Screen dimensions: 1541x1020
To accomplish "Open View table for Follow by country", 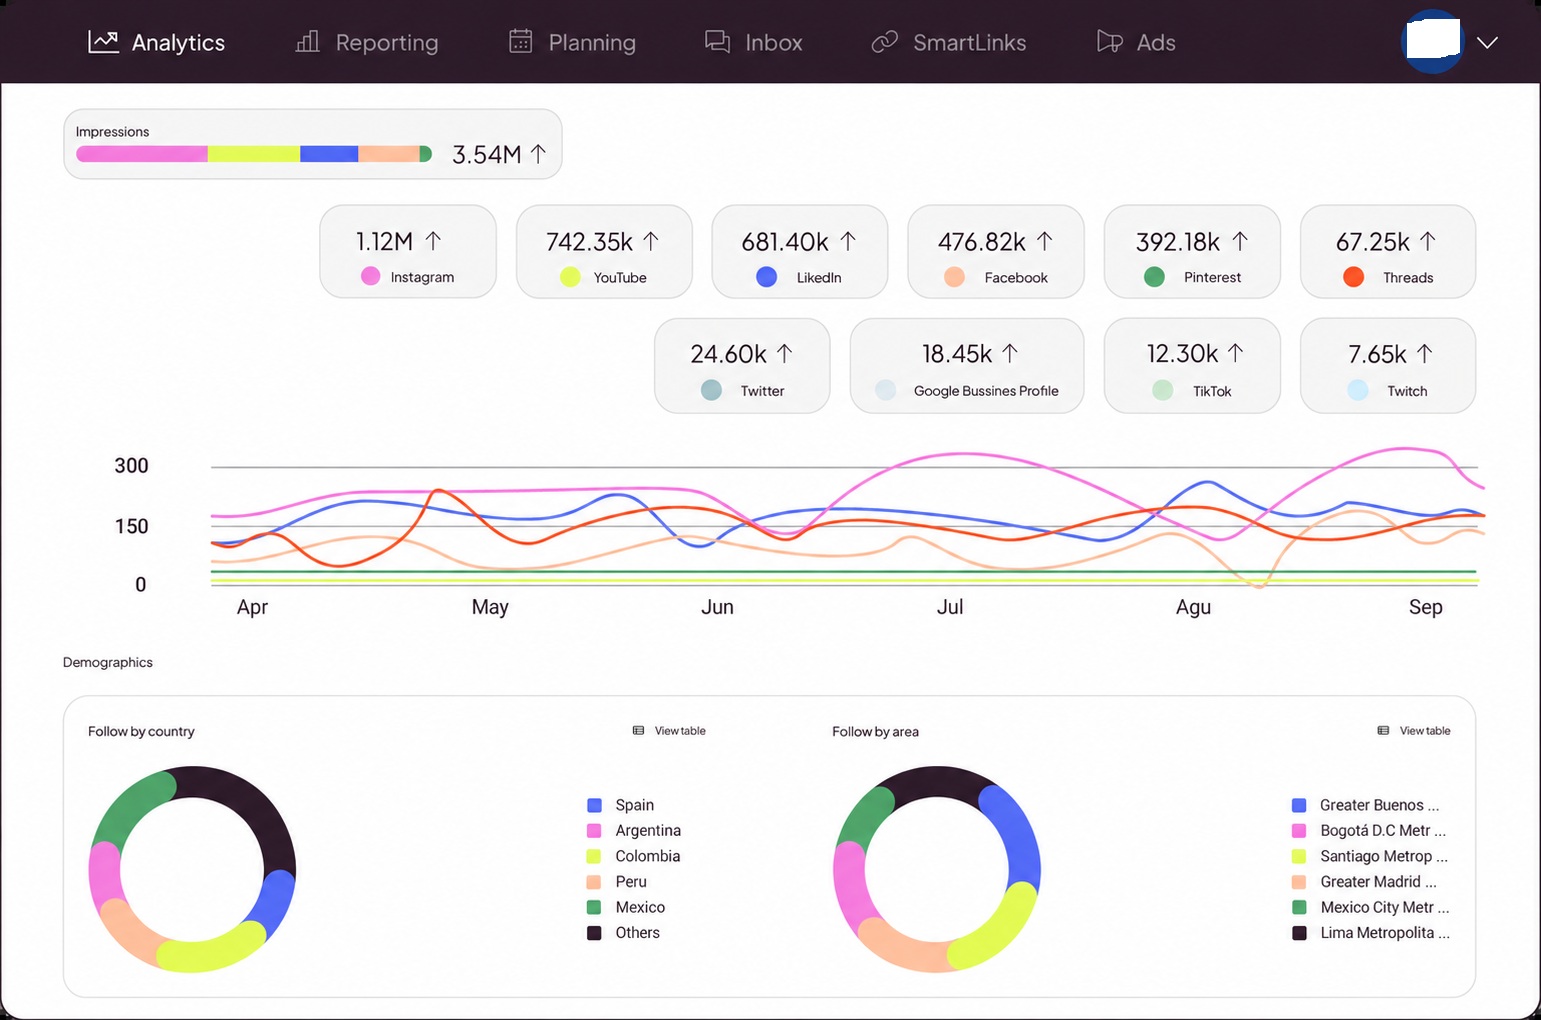I will (x=669, y=731).
